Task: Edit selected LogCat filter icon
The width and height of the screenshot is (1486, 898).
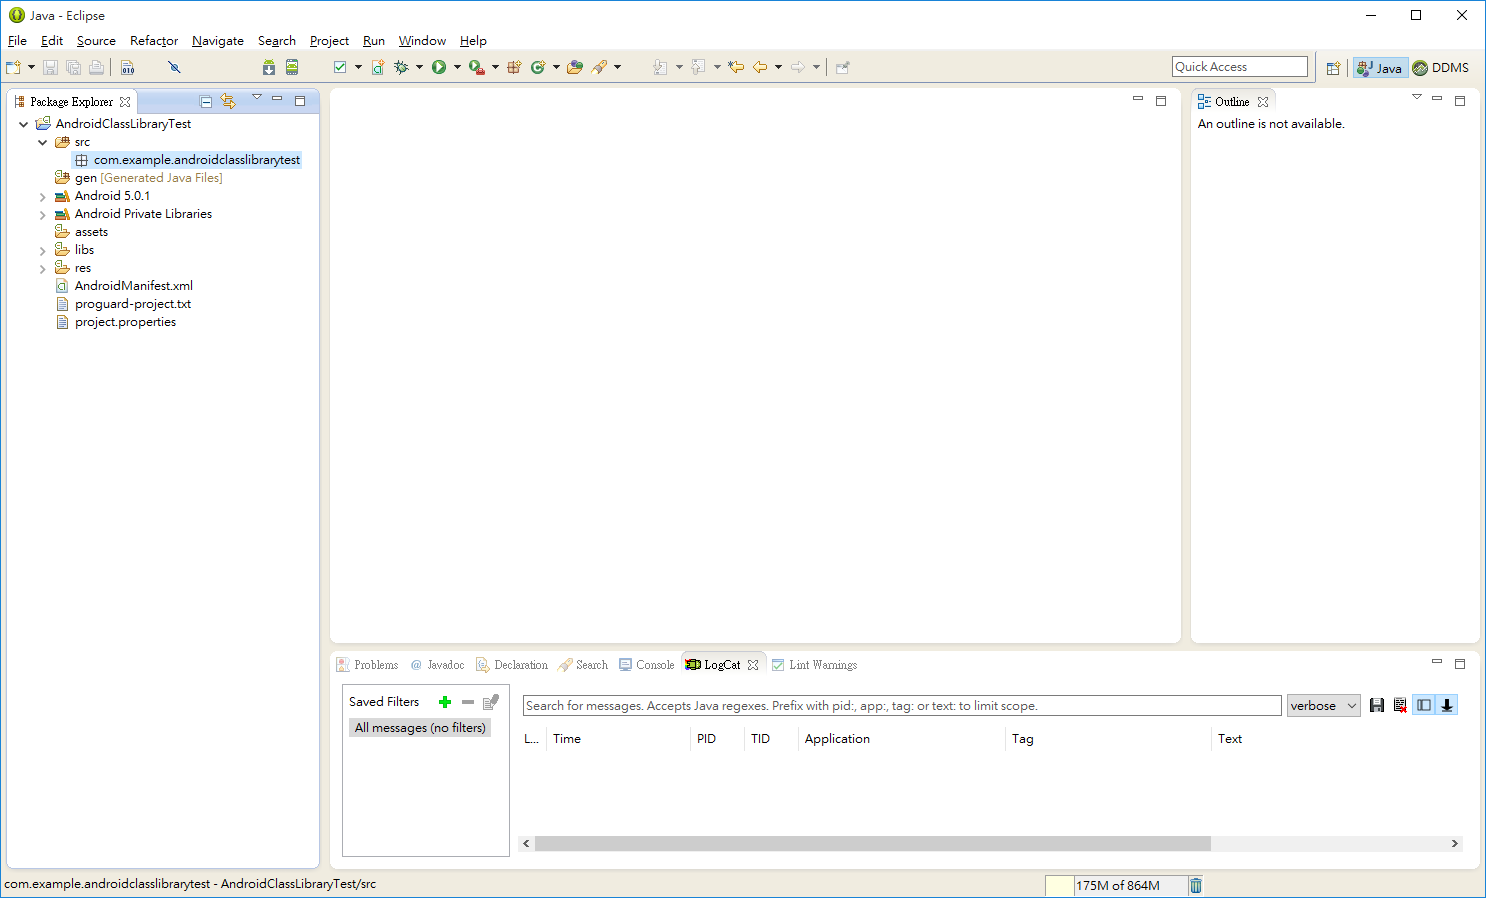Action: click(491, 702)
